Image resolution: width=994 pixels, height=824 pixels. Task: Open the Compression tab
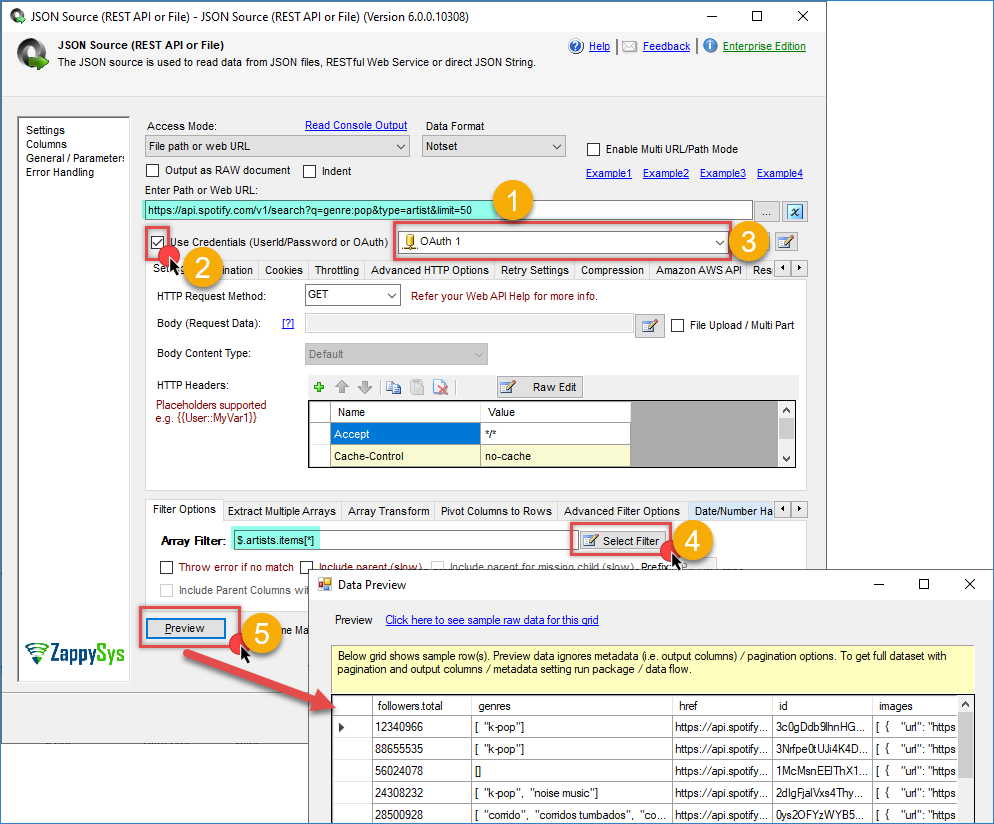pos(612,270)
